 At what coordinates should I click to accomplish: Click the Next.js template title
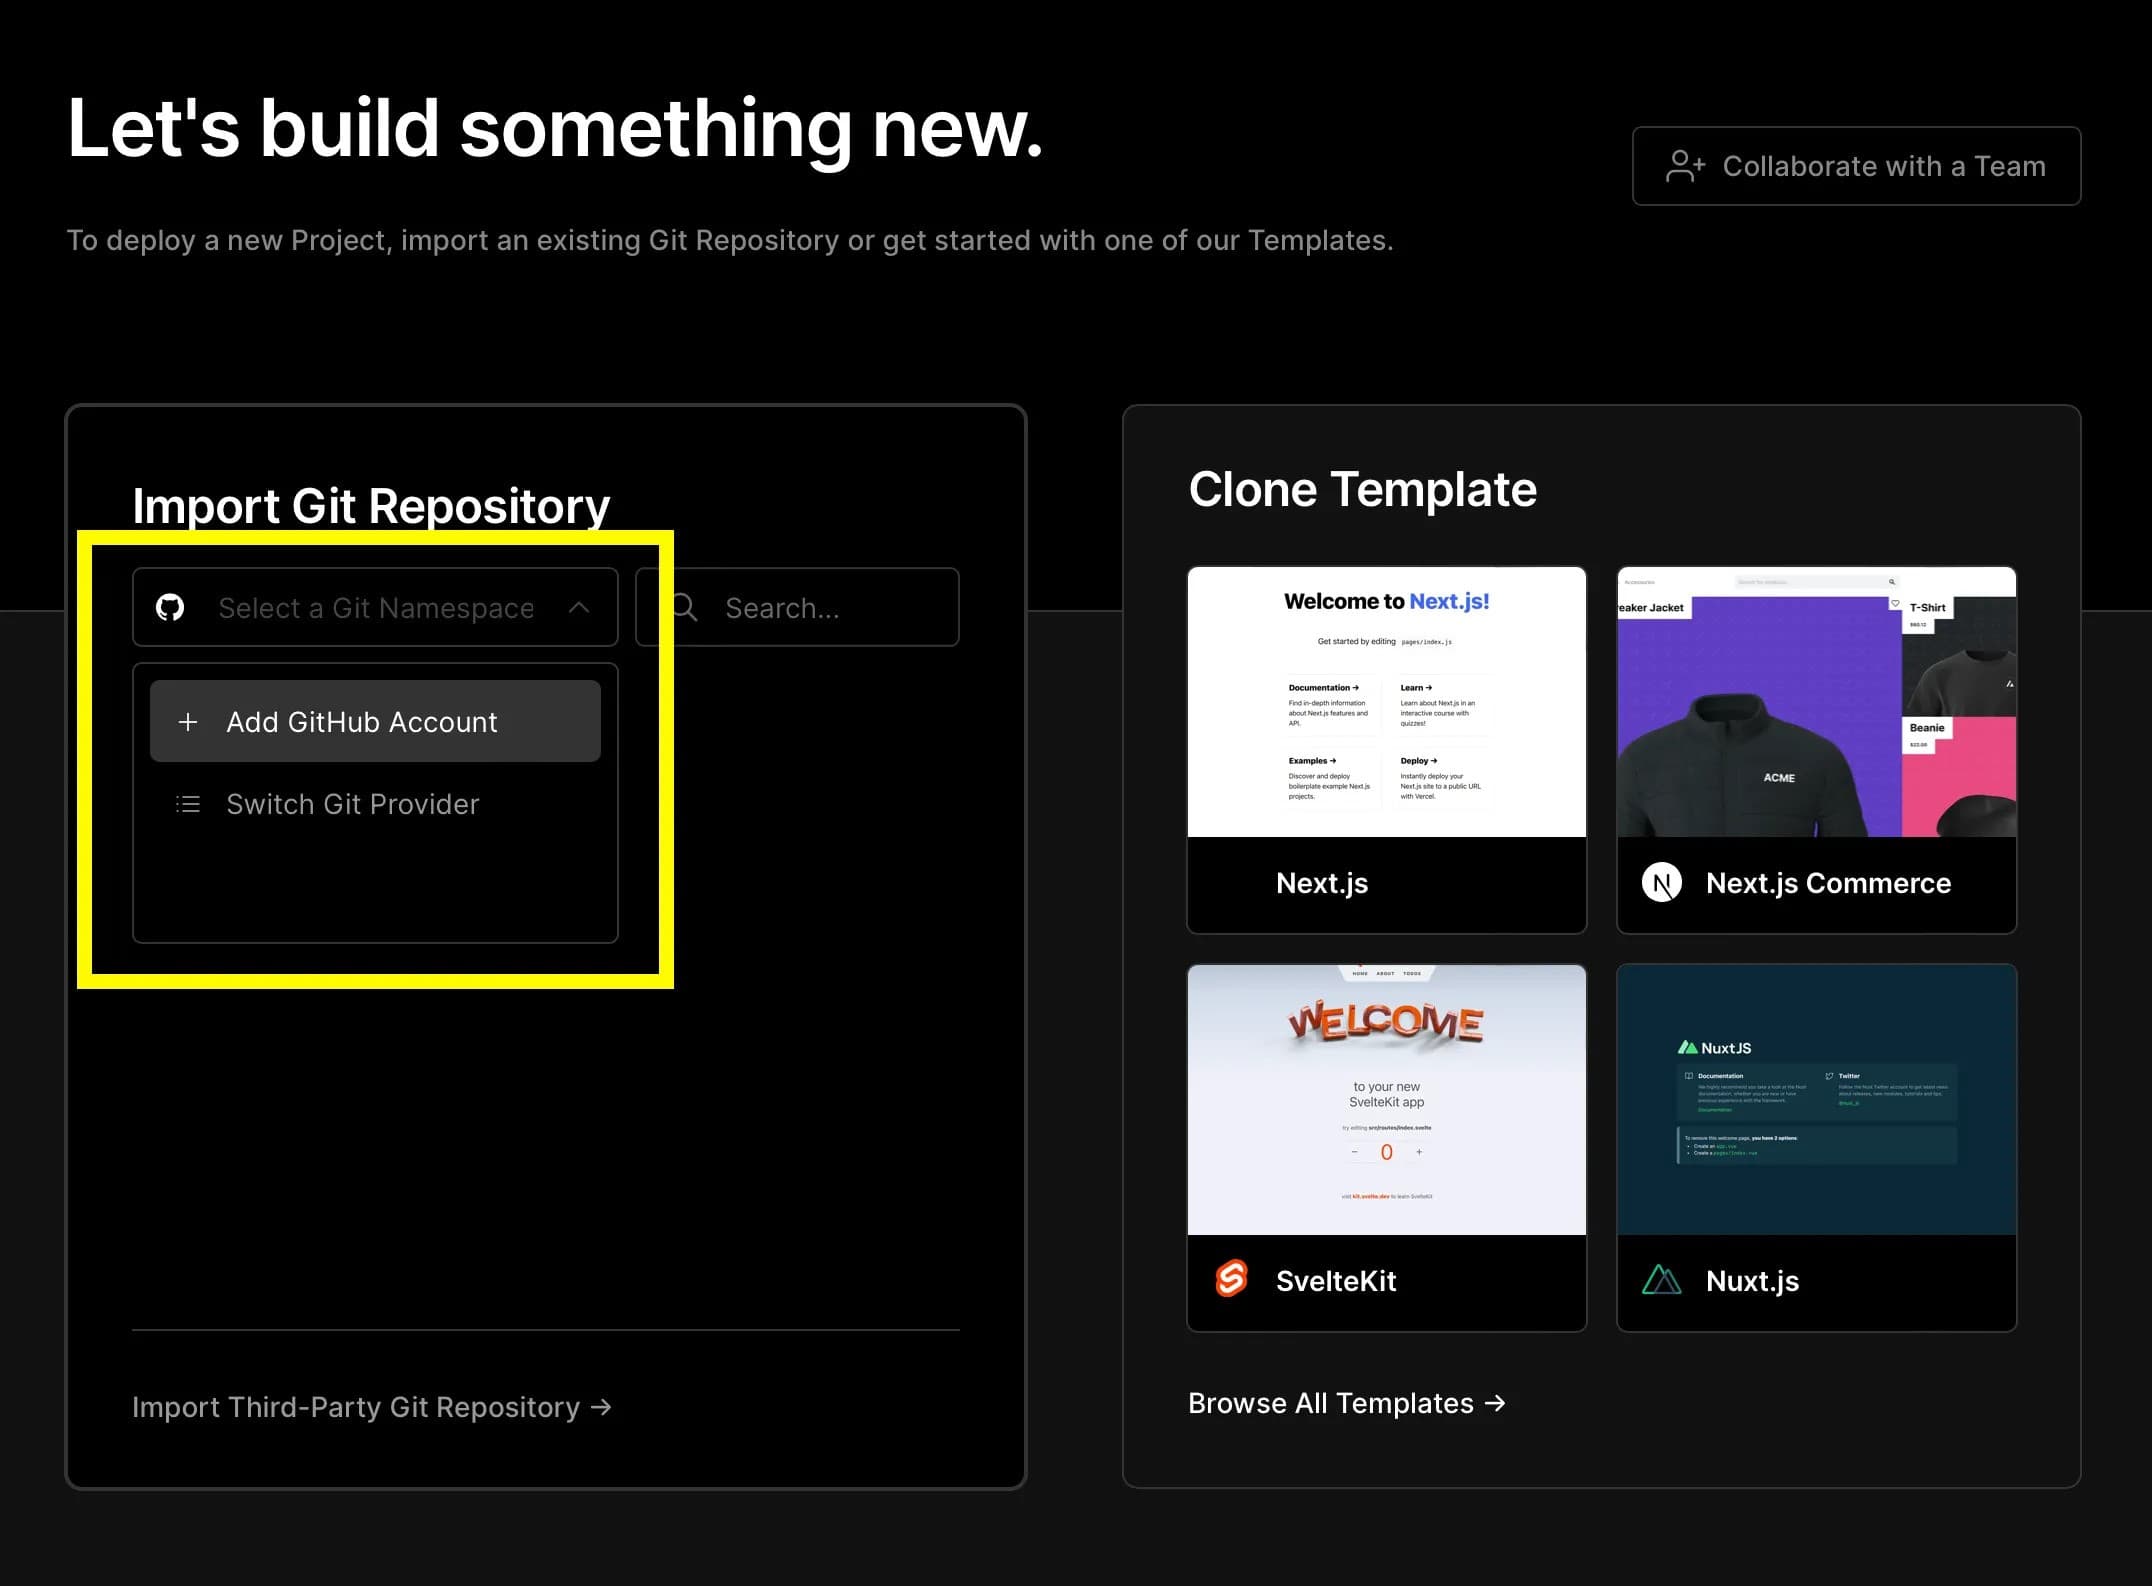click(1322, 883)
